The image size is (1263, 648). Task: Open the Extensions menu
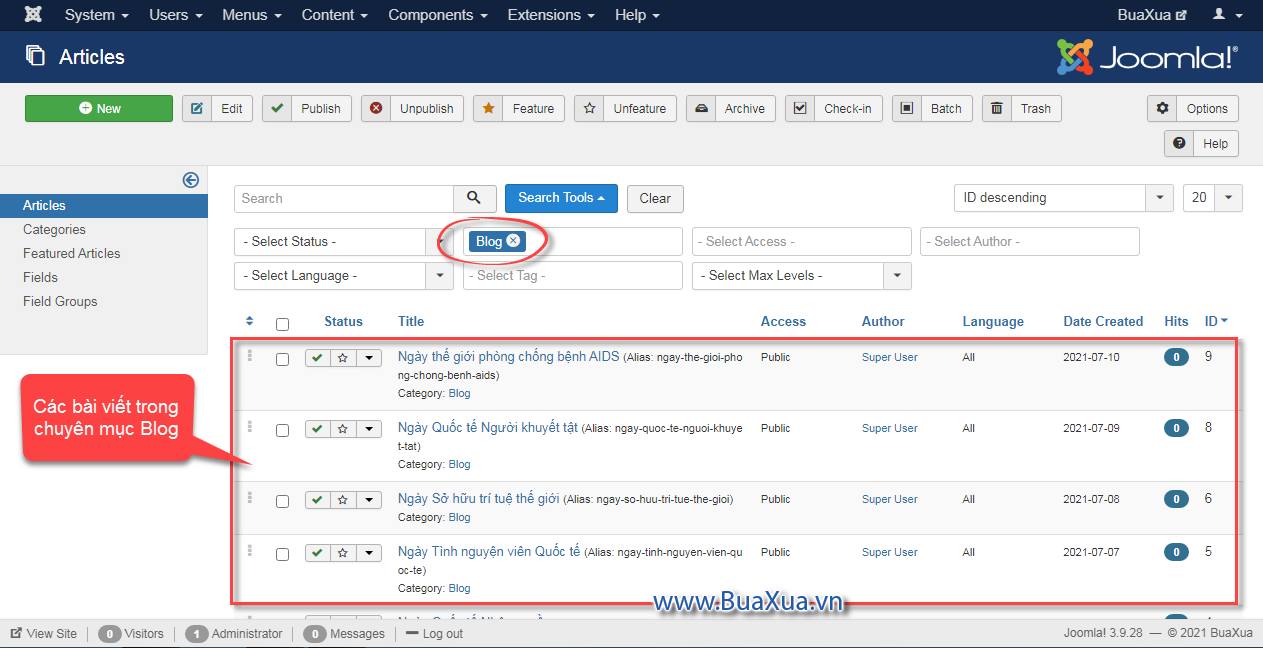point(551,15)
